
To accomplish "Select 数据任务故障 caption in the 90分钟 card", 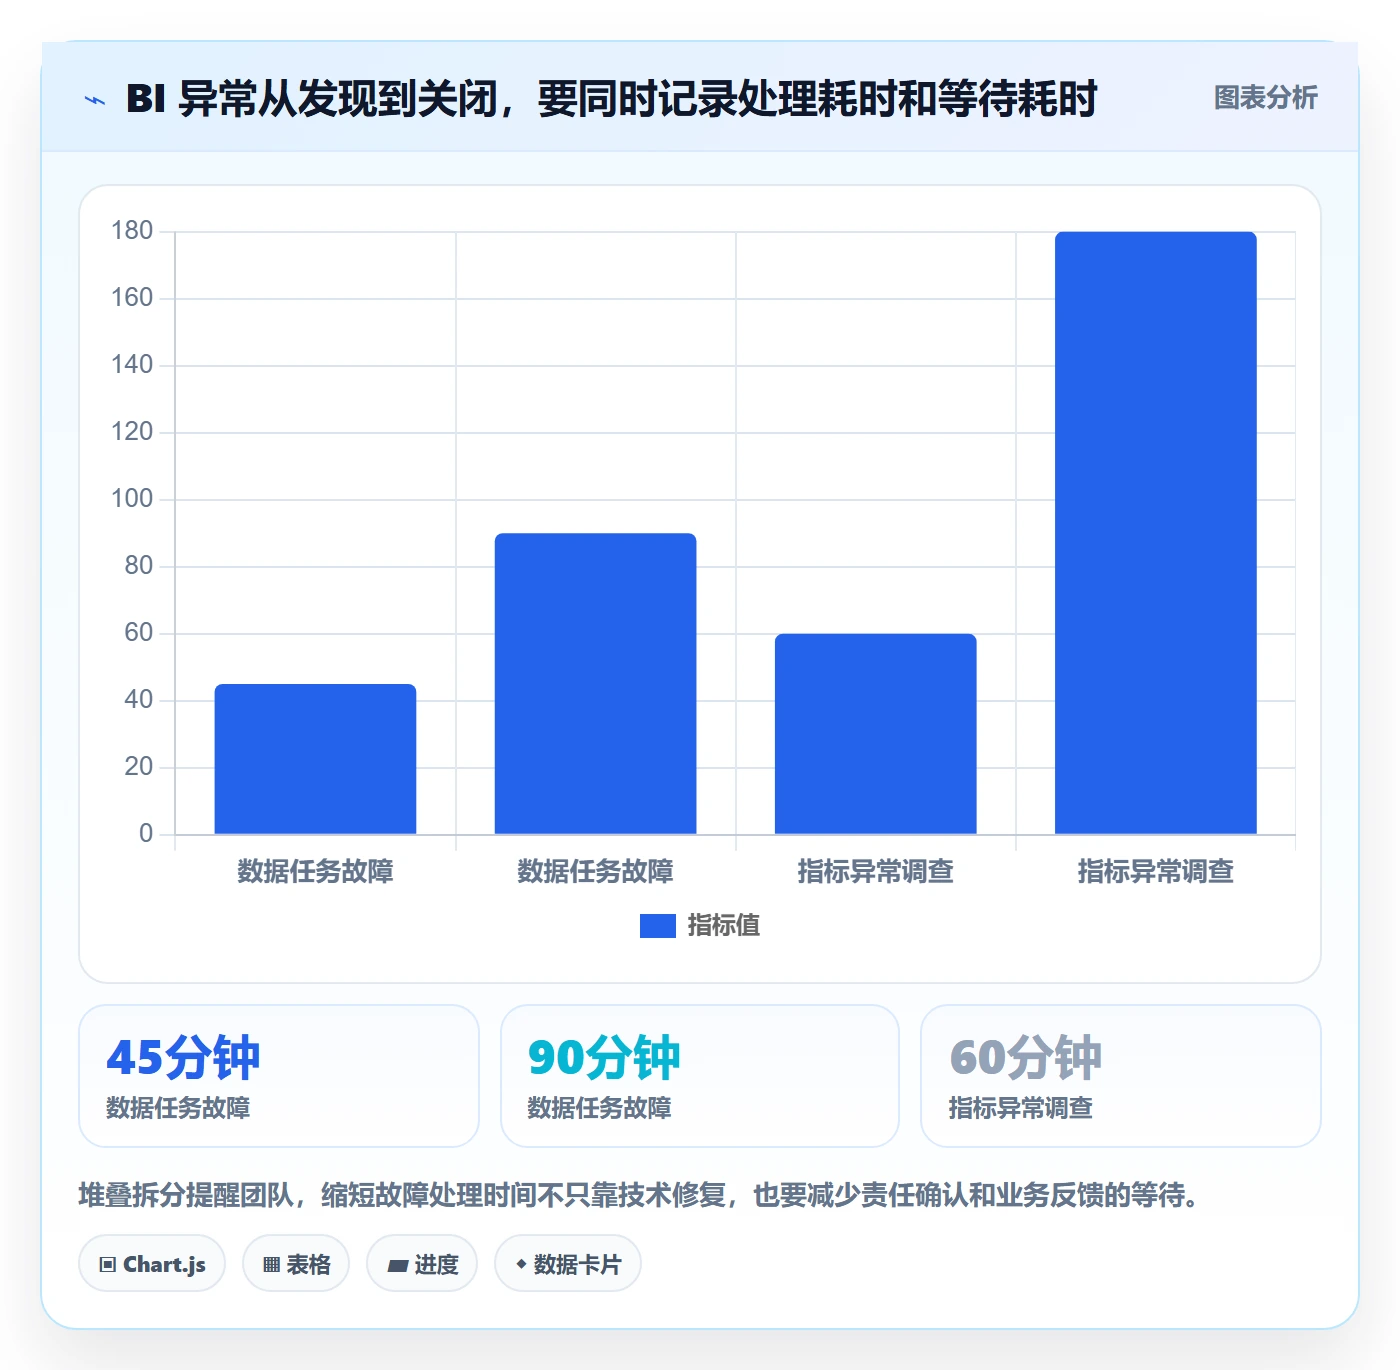I will coord(599,1108).
